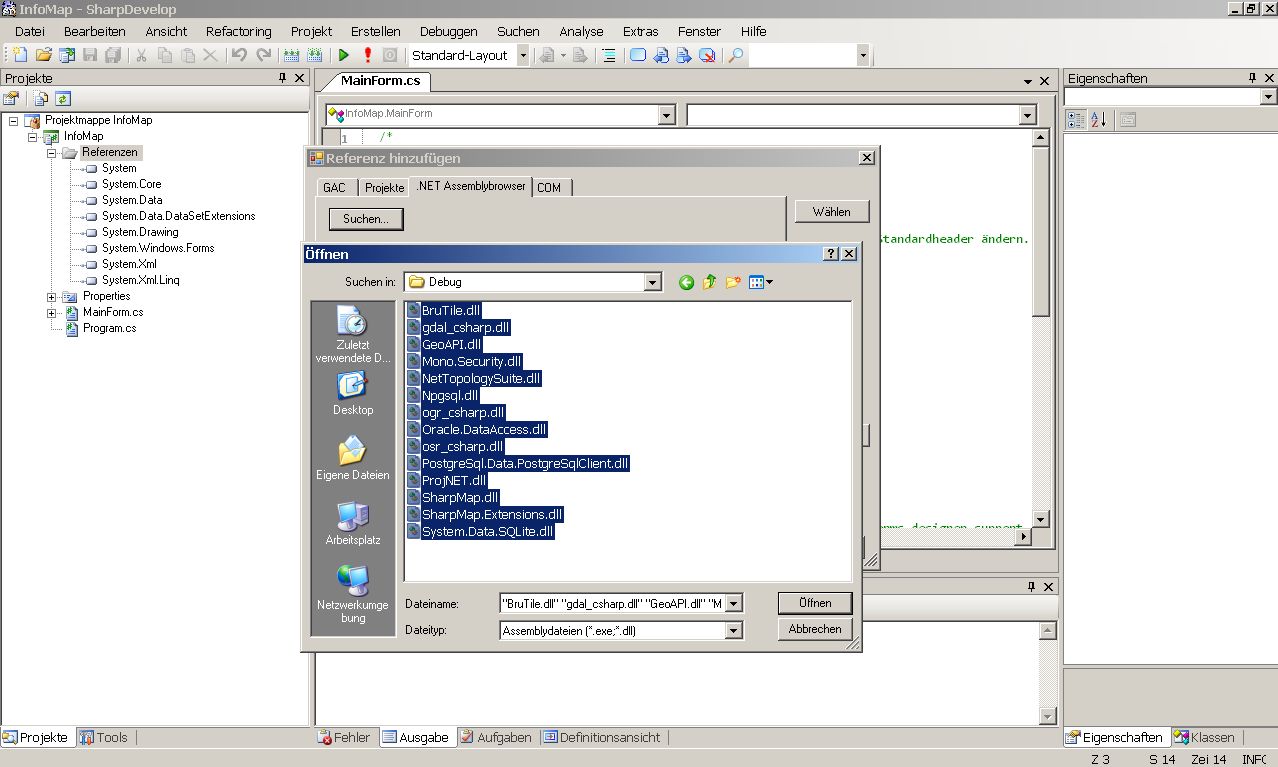Image resolution: width=1278 pixels, height=767 pixels.
Task: Click the new folder icon in the dialog
Action: tap(734, 281)
